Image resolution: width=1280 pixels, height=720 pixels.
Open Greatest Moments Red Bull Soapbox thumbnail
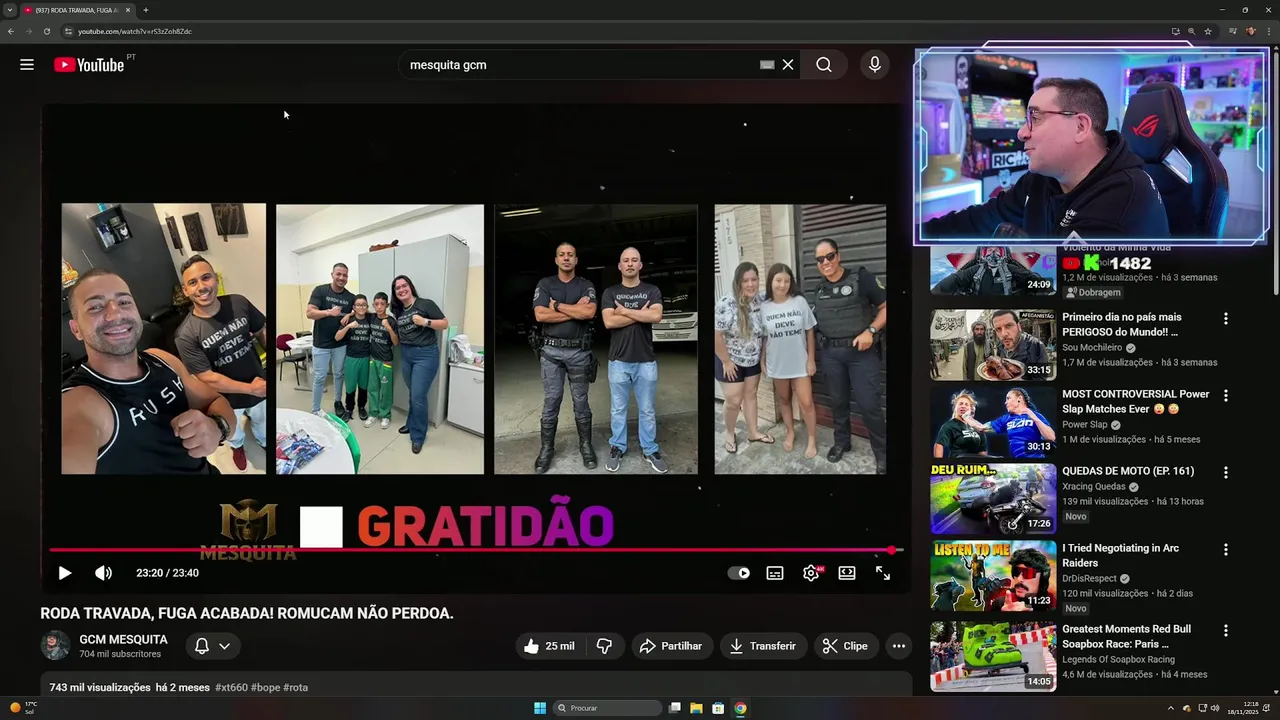click(993, 657)
